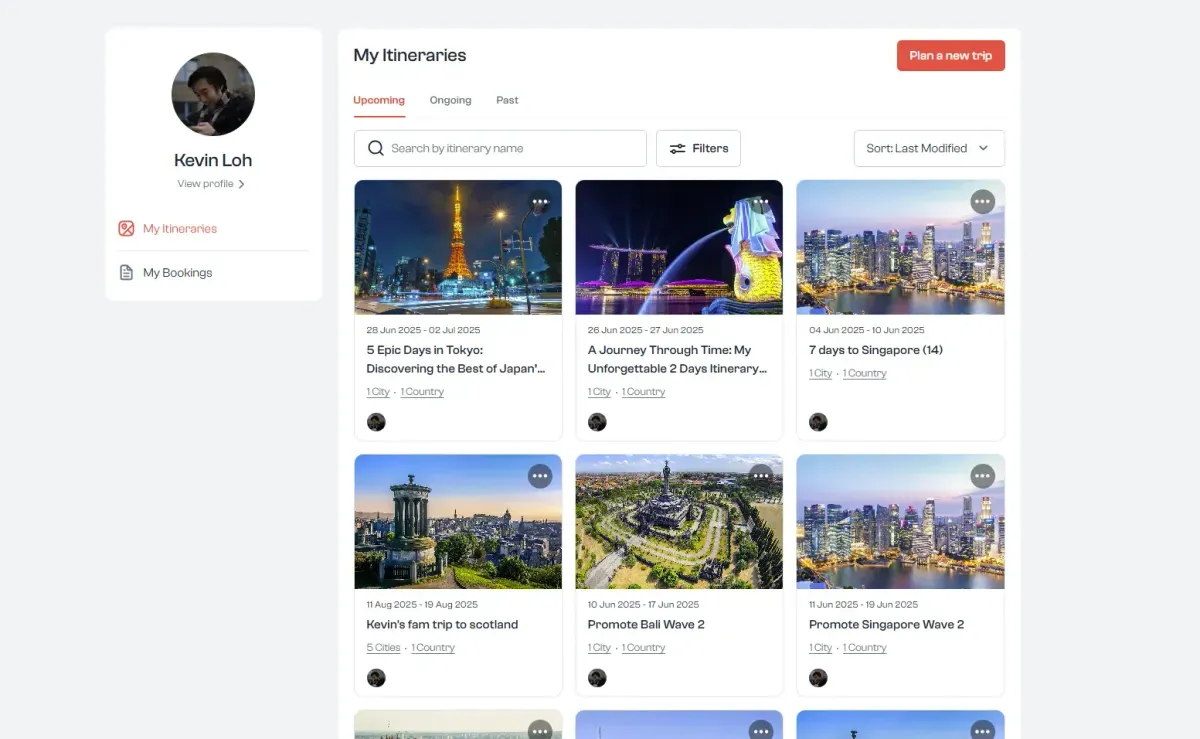1200x739 pixels.
Task: Open options menu on Kevin's fam trip to scotland card
Action: tap(540, 476)
